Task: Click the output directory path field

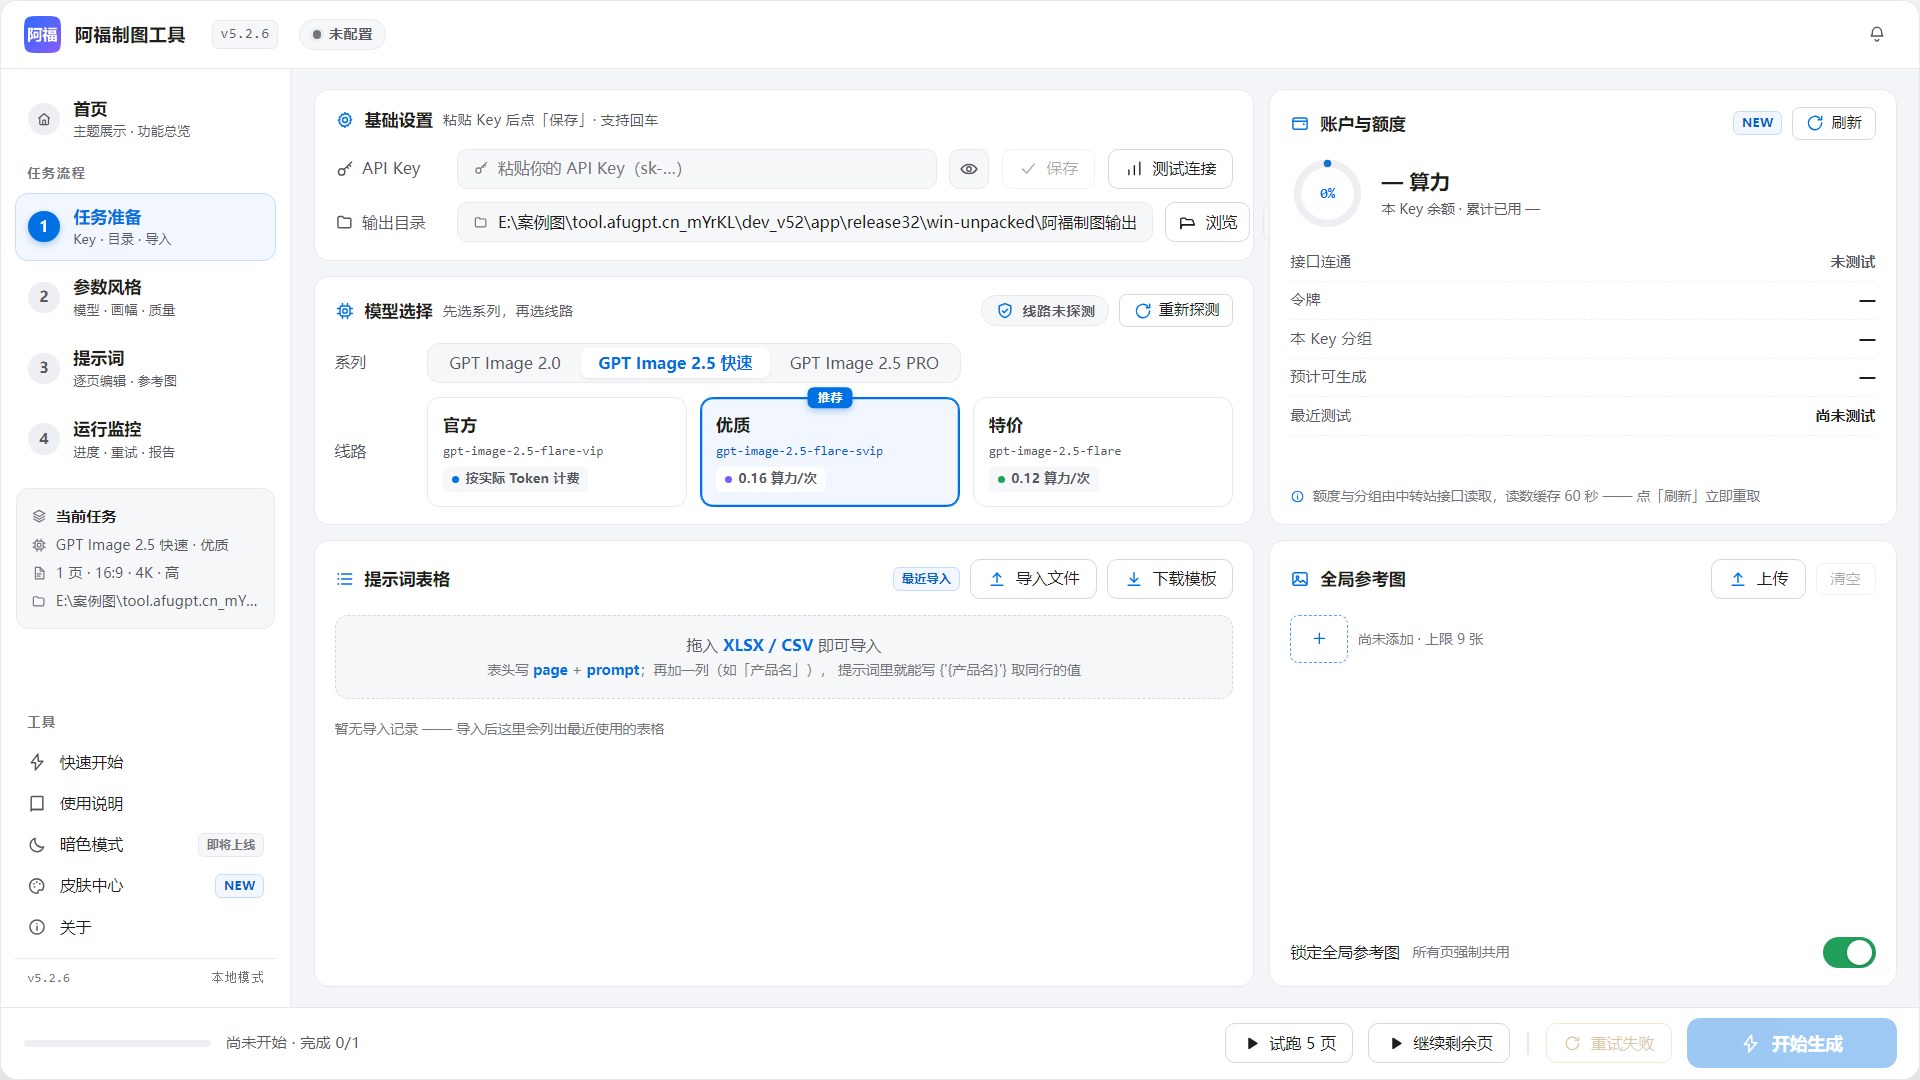Action: [805, 222]
